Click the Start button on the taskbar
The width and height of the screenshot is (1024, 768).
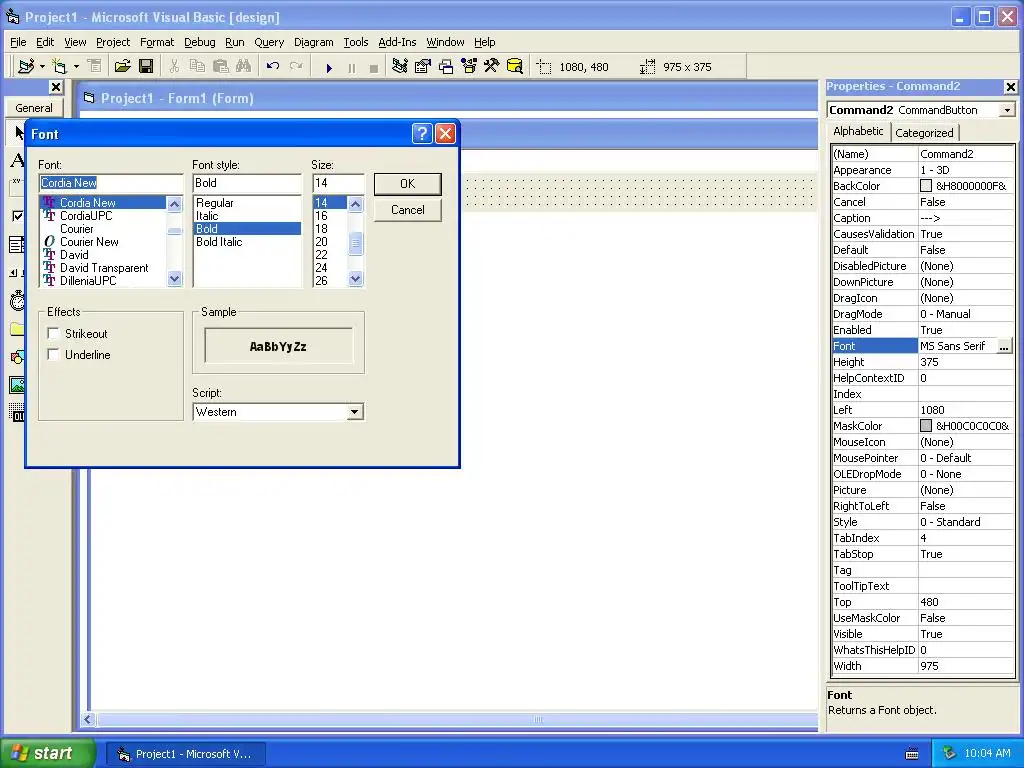point(48,753)
